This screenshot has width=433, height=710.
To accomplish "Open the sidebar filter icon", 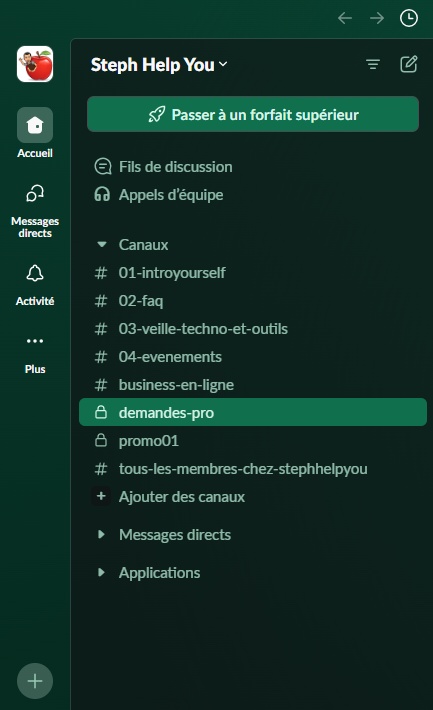I will point(373,65).
